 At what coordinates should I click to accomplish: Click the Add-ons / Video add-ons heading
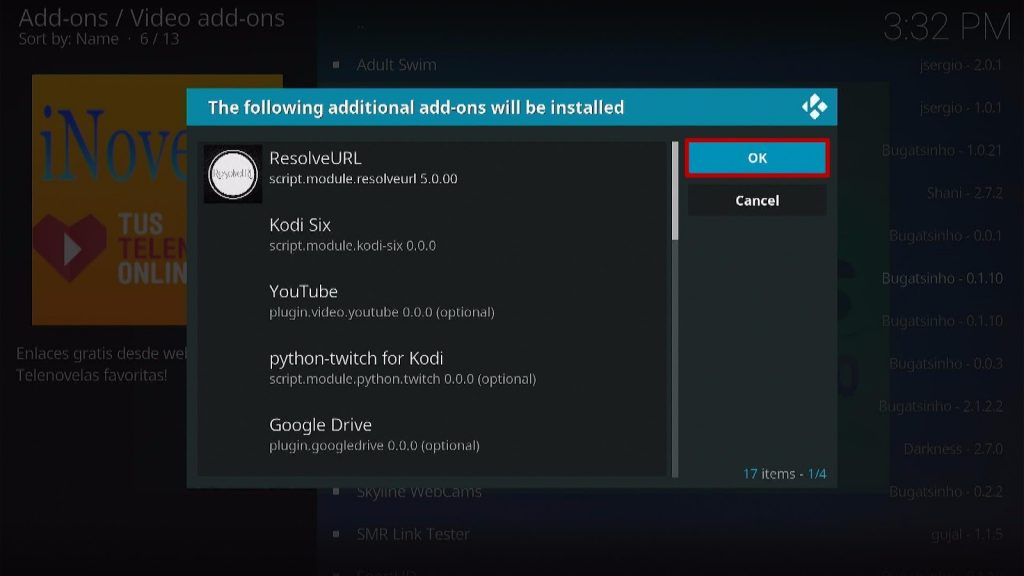point(152,18)
